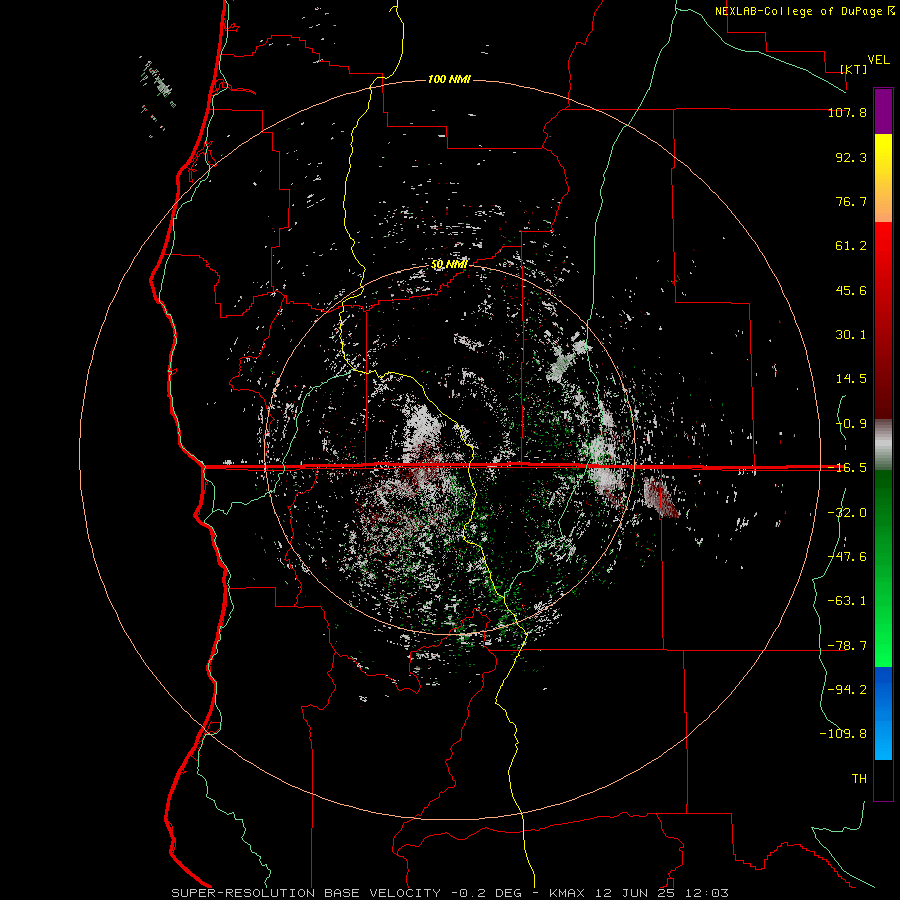The width and height of the screenshot is (900, 900).
Task: Select the 92.3 value on the velocity scale
Action: (851, 157)
